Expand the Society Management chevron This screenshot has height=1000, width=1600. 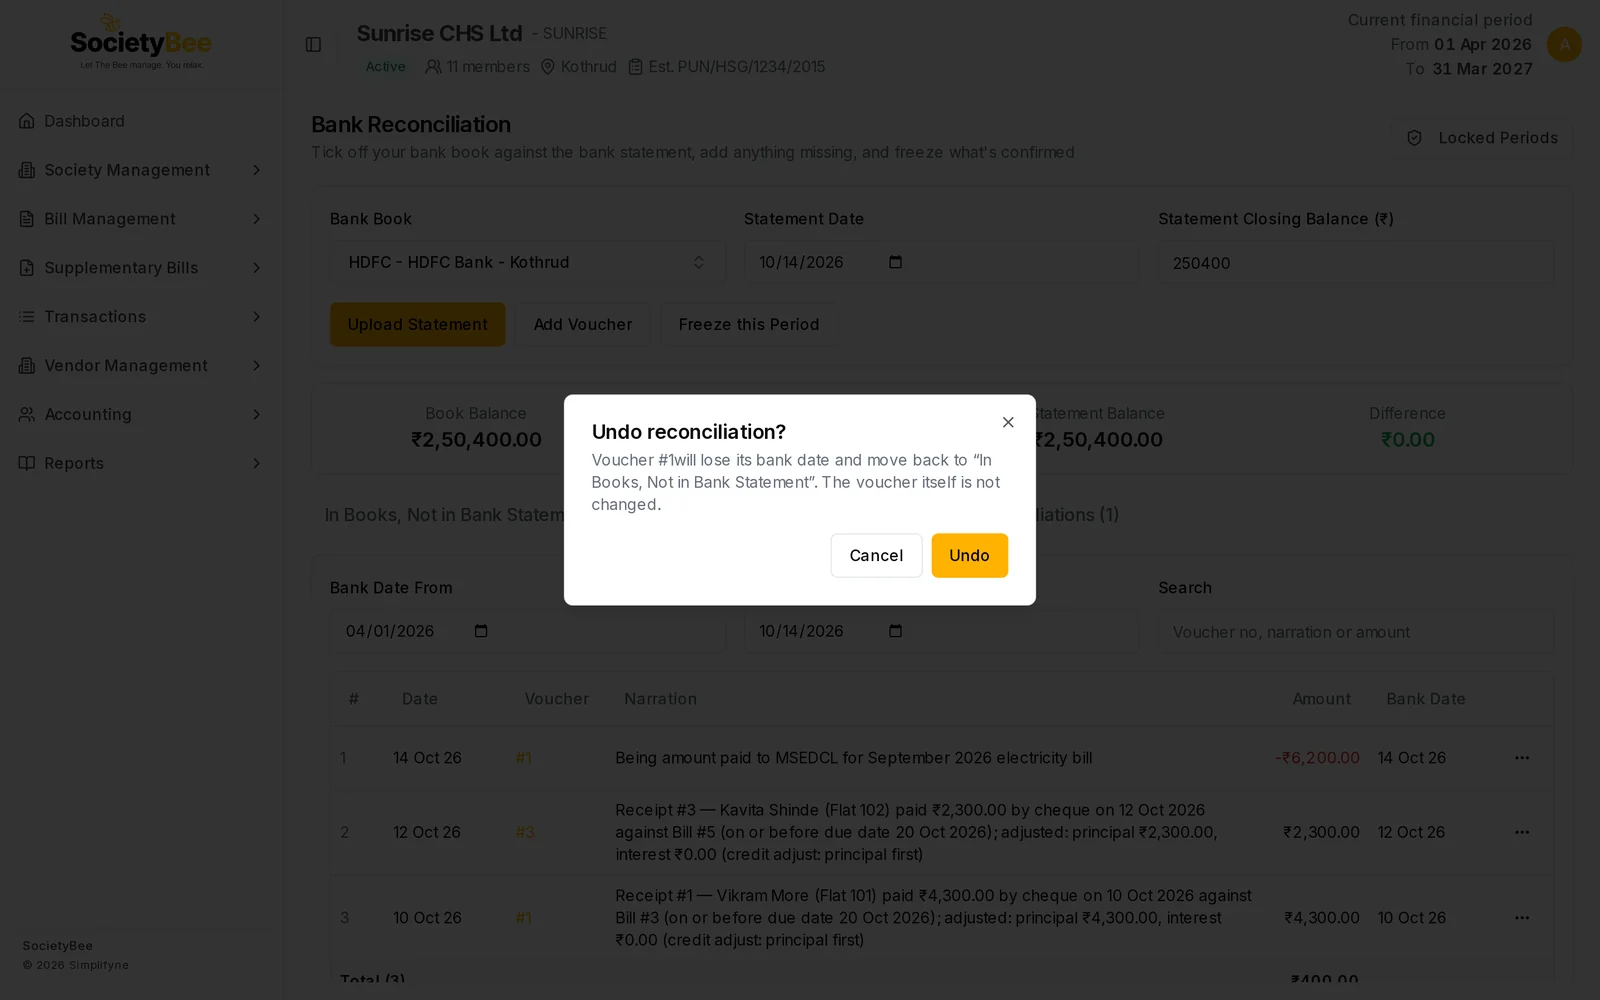click(x=256, y=170)
